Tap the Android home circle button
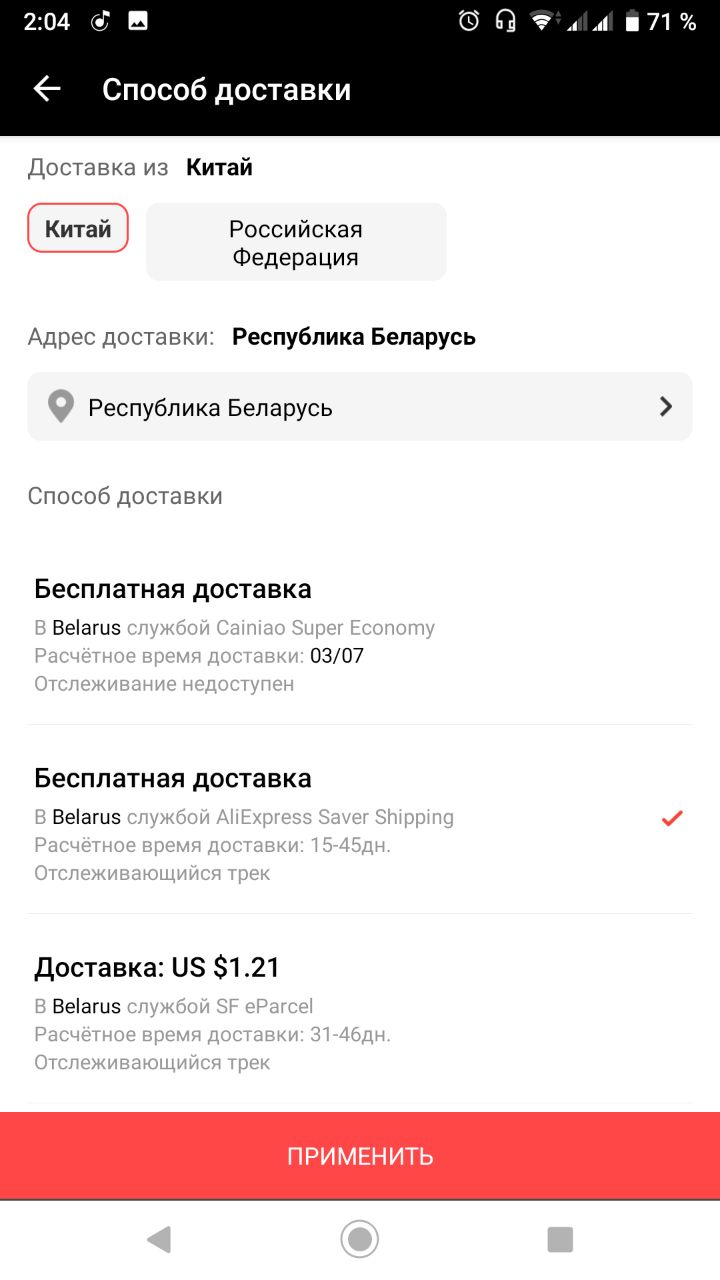The width and height of the screenshot is (720, 1280). (x=359, y=1240)
